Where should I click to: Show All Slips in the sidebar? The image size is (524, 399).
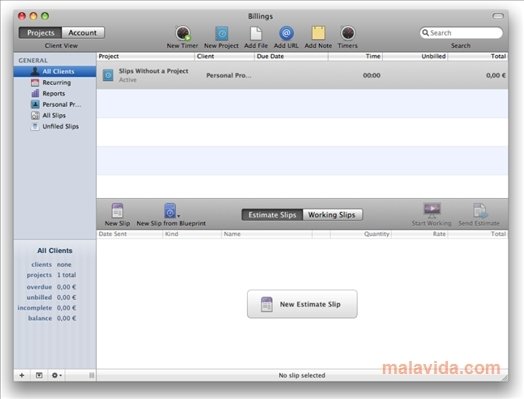point(55,116)
